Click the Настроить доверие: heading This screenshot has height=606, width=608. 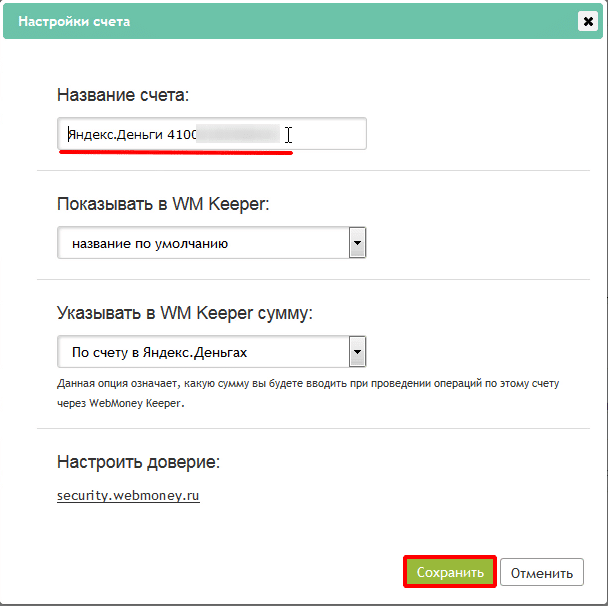(138, 462)
